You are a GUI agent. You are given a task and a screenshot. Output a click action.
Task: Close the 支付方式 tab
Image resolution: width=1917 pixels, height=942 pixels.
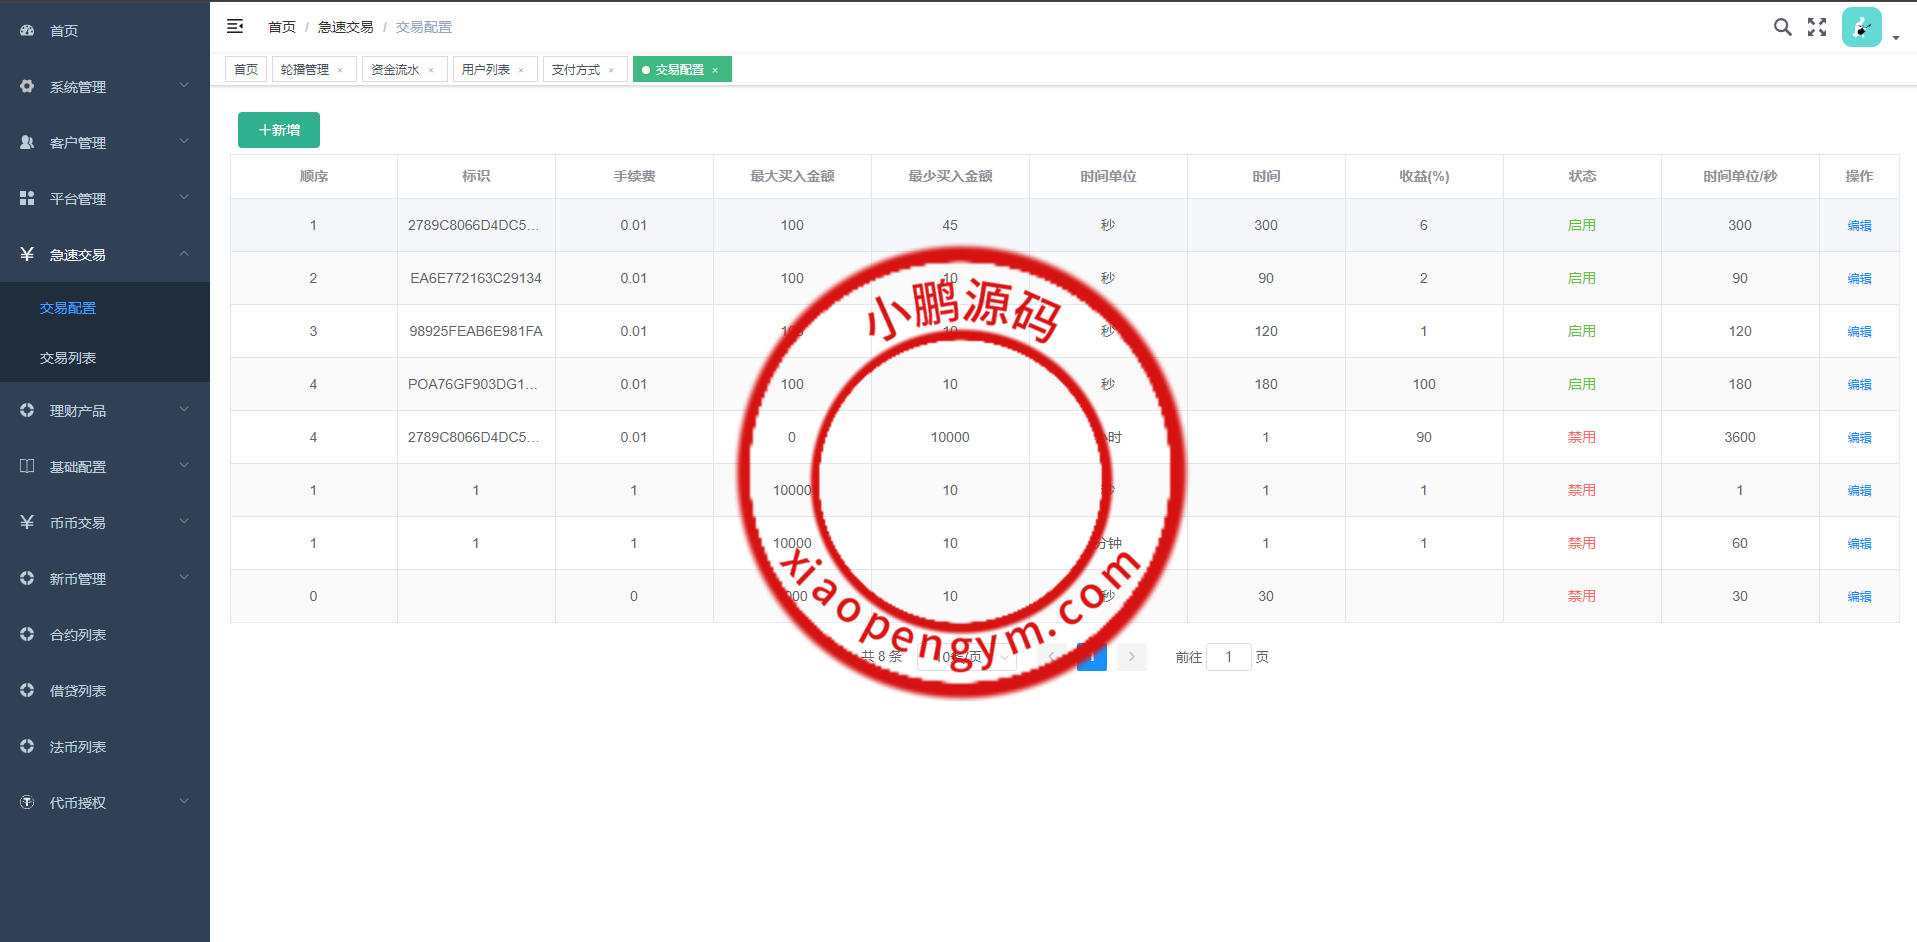(x=611, y=70)
